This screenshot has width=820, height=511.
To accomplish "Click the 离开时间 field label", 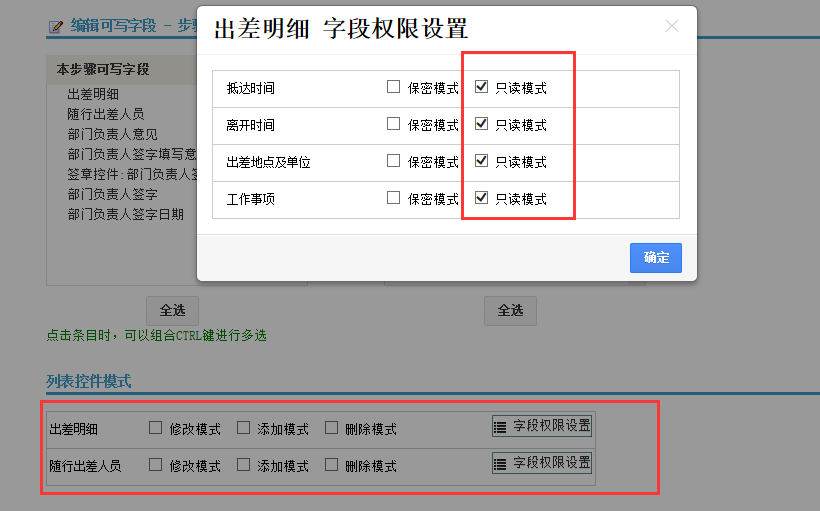I will (x=250, y=126).
